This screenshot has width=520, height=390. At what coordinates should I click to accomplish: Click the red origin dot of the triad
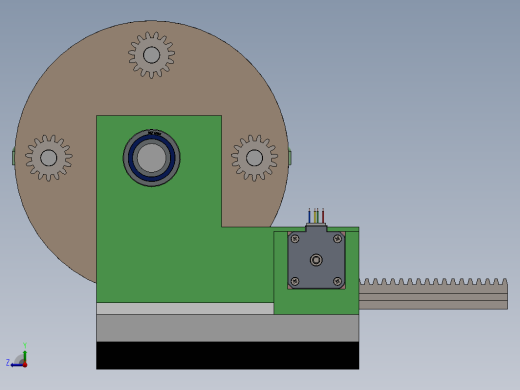coord(25,365)
